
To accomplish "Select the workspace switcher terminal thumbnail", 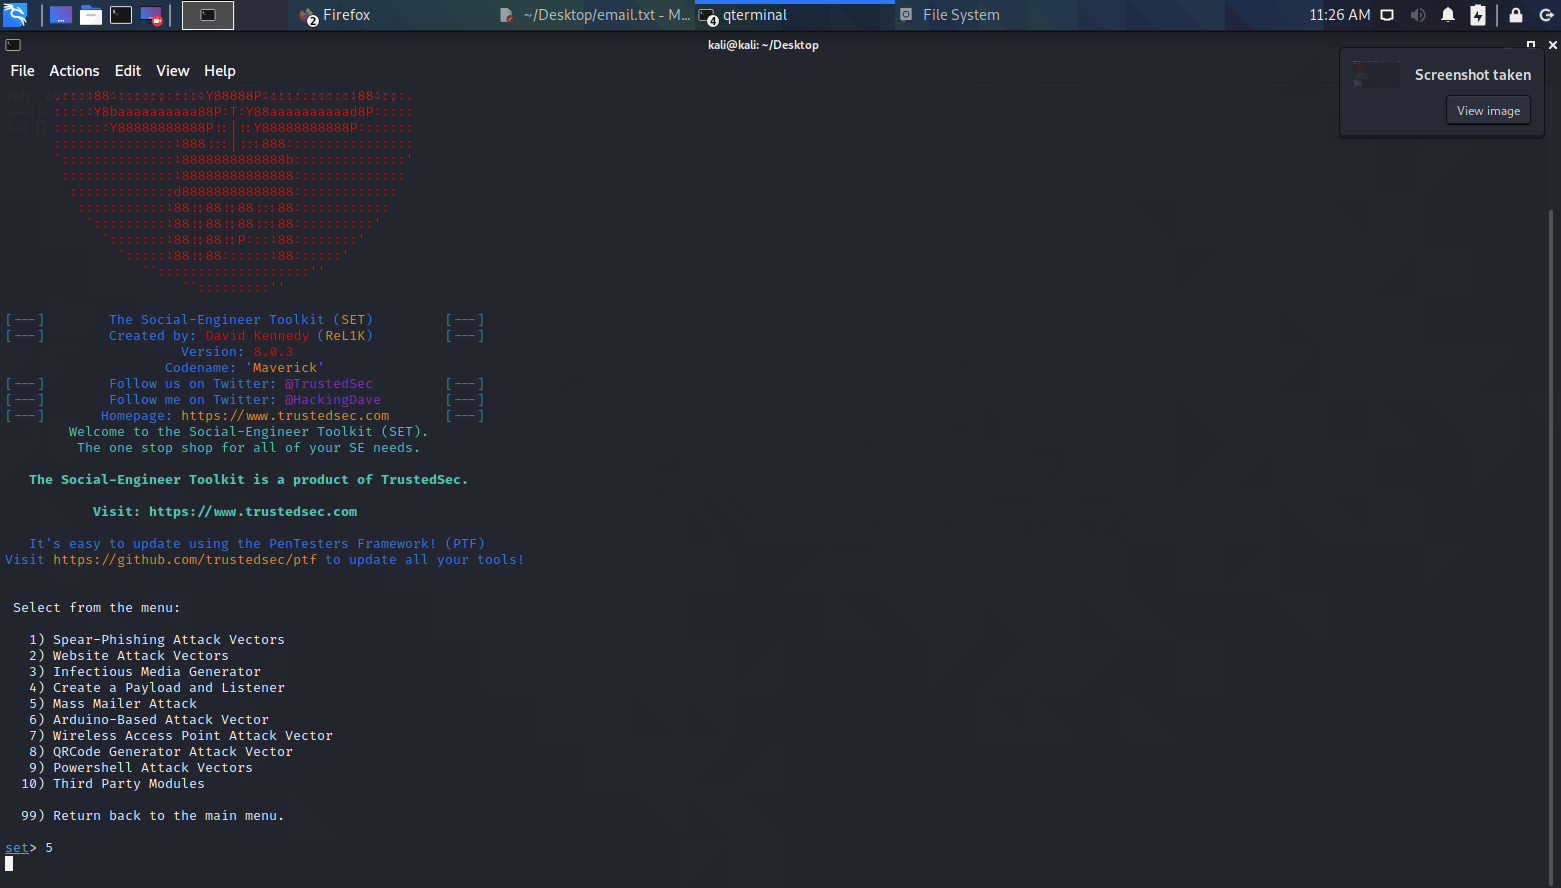I will pyautogui.click(x=208, y=15).
